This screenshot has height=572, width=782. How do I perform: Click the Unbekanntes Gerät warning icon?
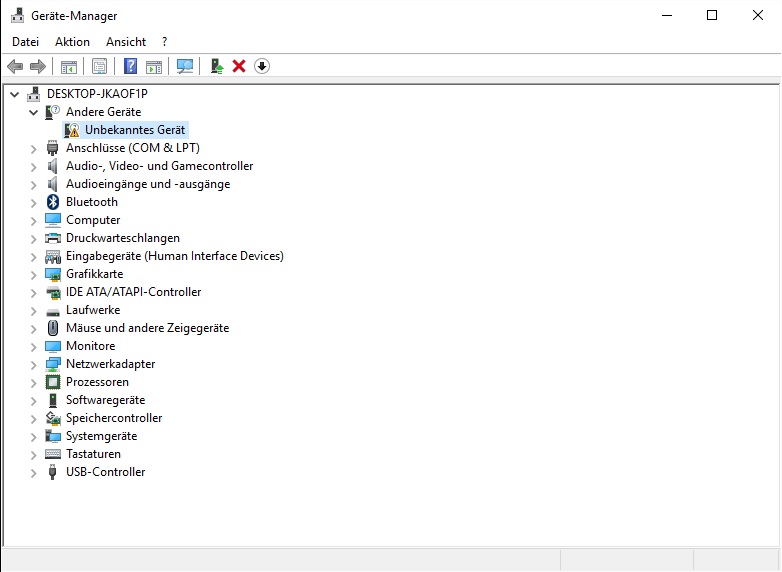coord(72,130)
